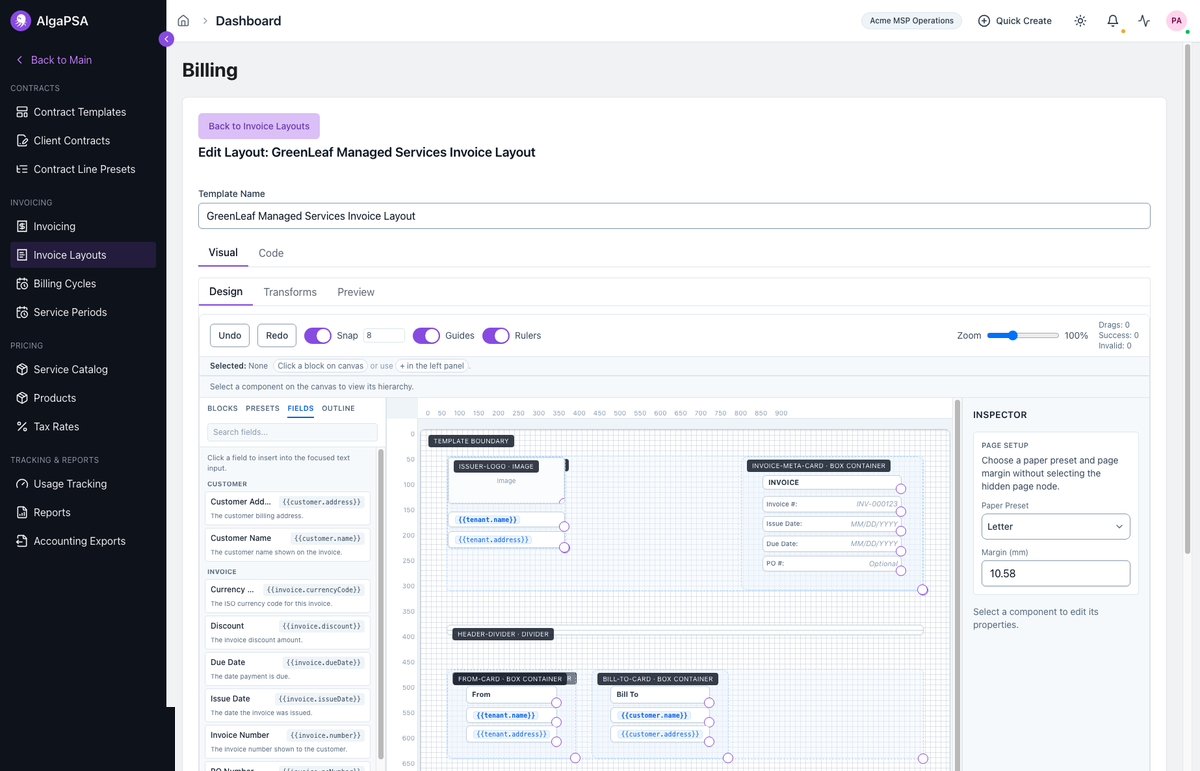Open the Paper Preset Letter dropdown
This screenshot has height=771, width=1200.
point(1056,526)
